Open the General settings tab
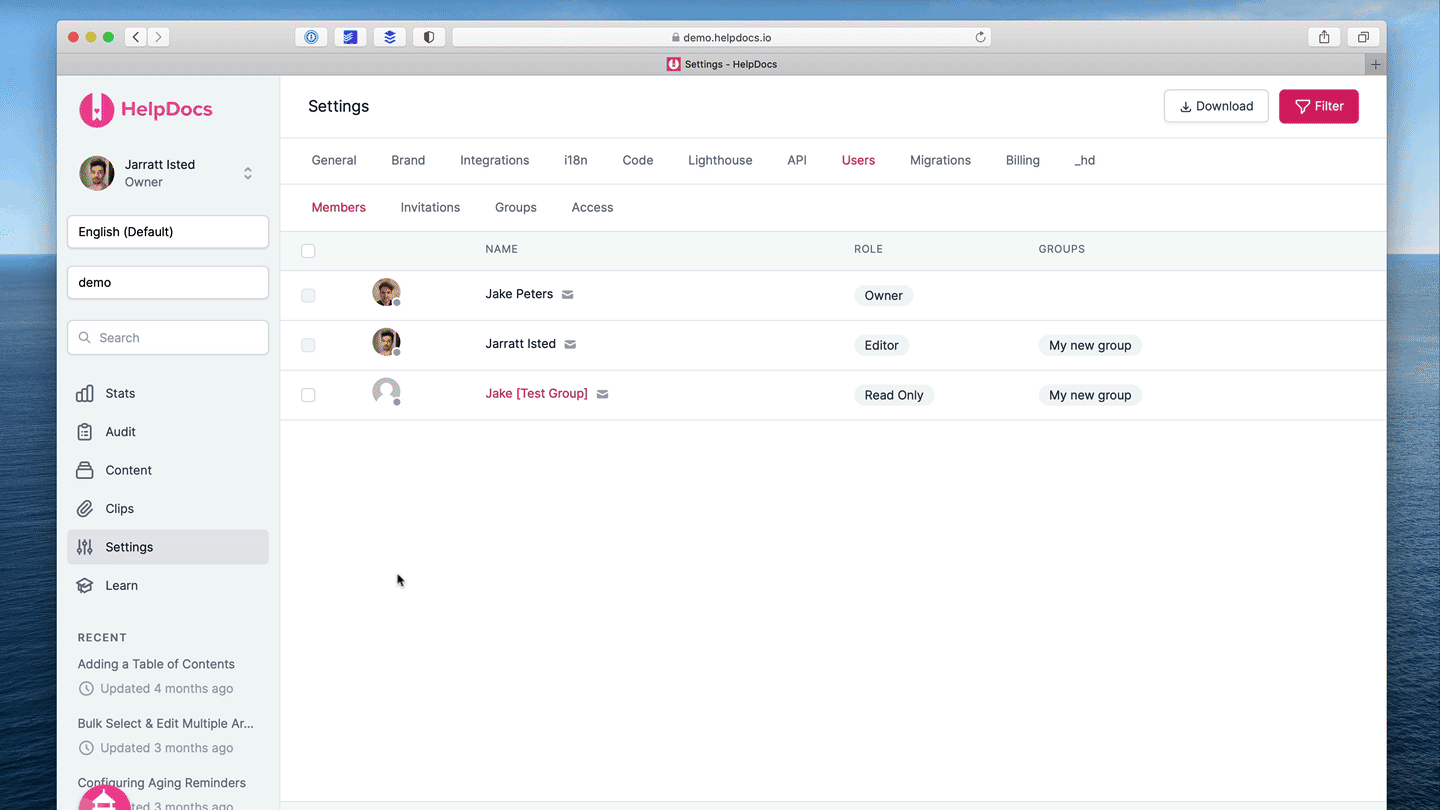The image size is (1440, 810). point(334,160)
